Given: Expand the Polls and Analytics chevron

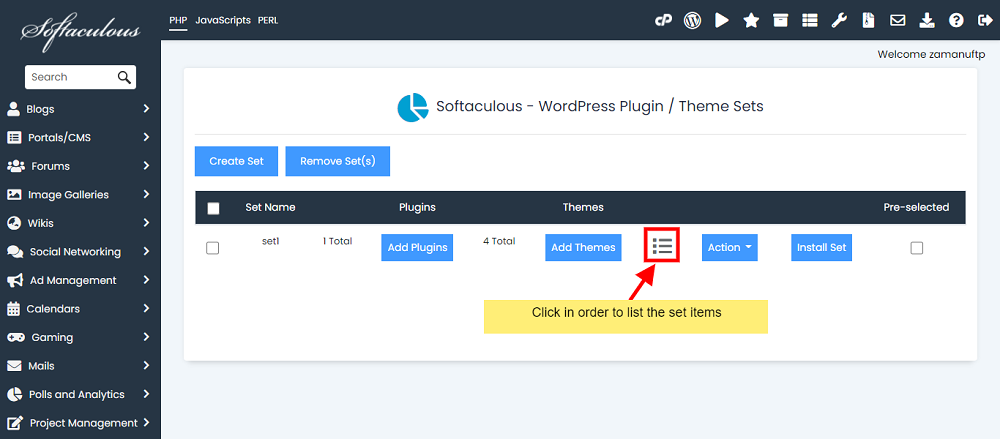Looking at the screenshot, I should [146, 394].
